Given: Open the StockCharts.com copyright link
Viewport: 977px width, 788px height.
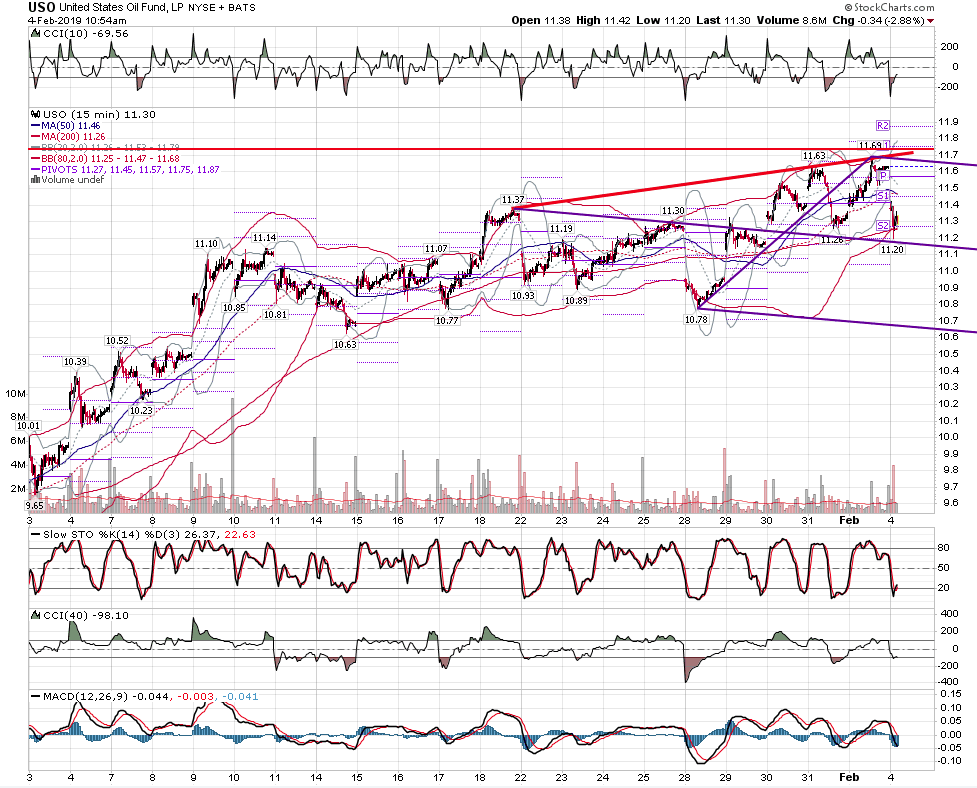Looking at the screenshot, I should pos(889,7).
